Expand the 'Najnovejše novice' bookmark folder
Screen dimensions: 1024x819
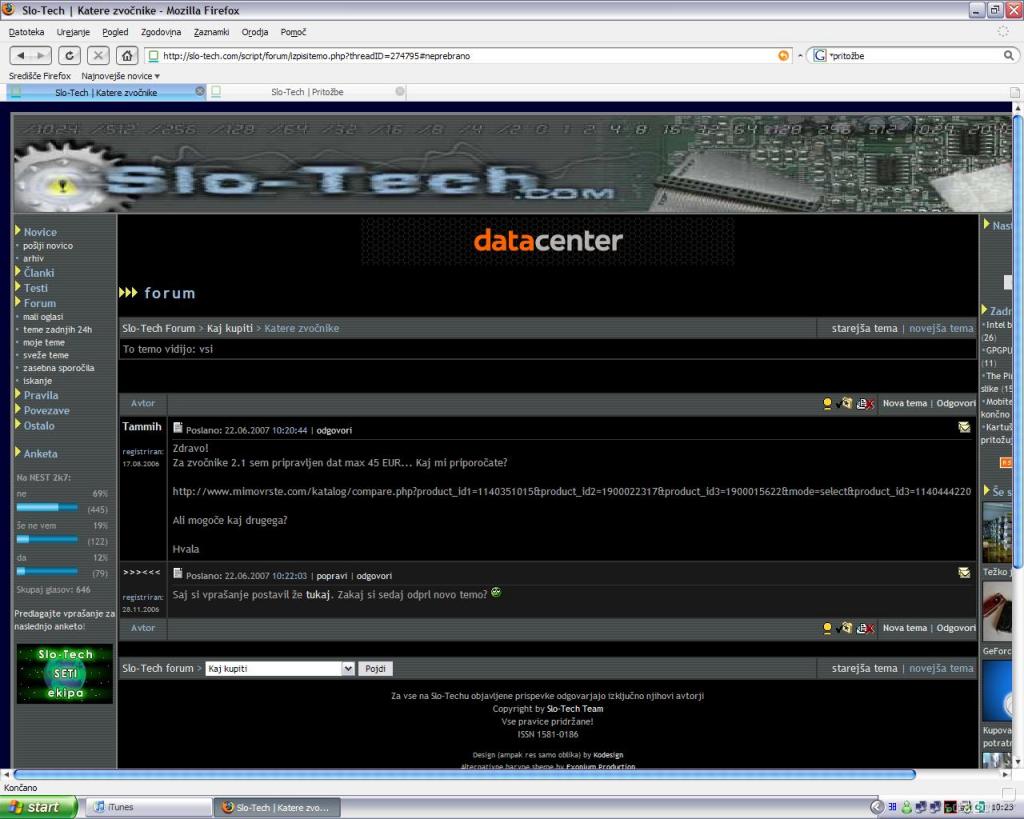tap(120, 76)
